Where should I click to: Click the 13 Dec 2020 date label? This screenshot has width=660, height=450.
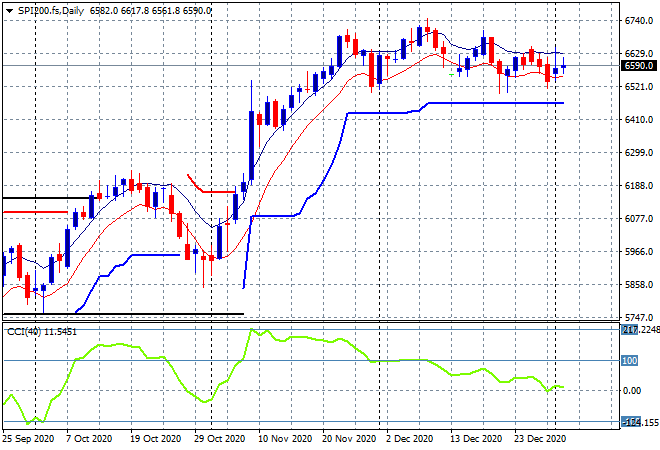[476, 439]
